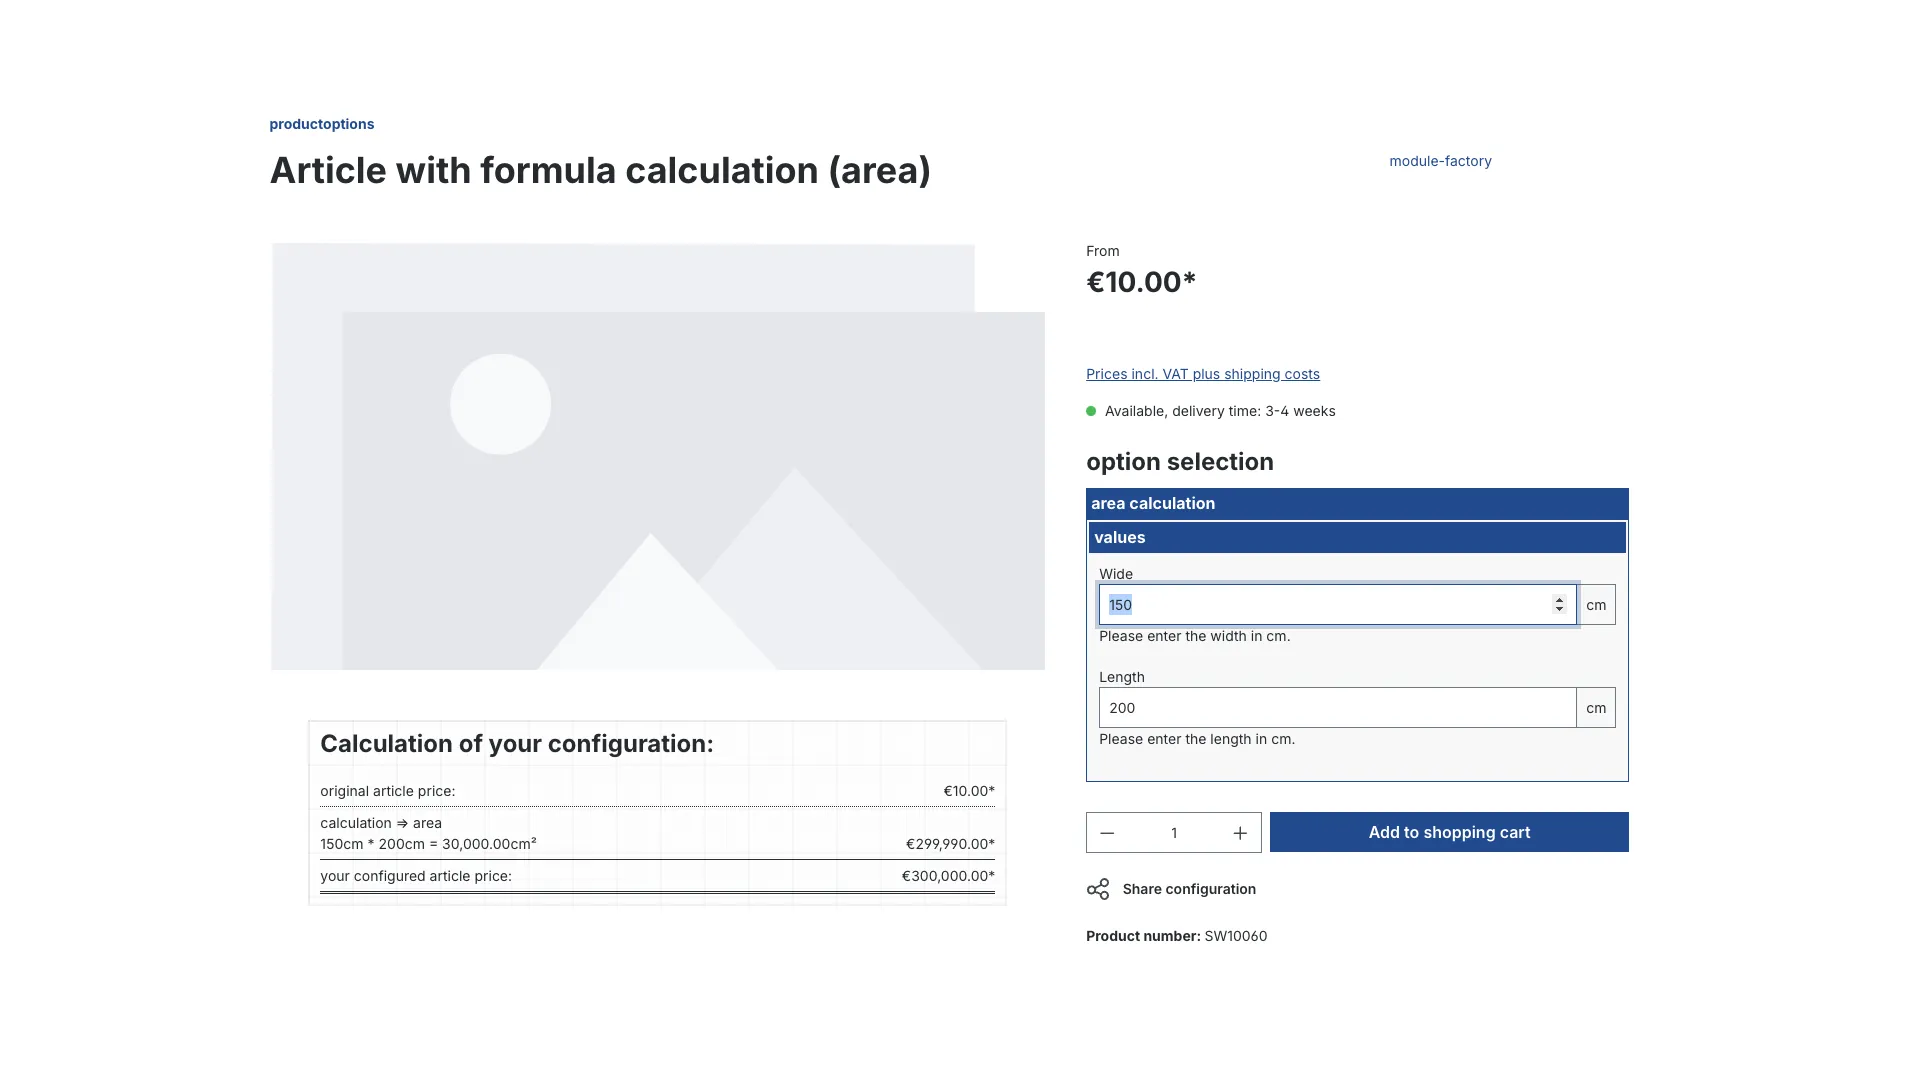This screenshot has height=1080, width=1920.
Task: Click the cm unit badge beside the Length field
Action: (1595, 707)
